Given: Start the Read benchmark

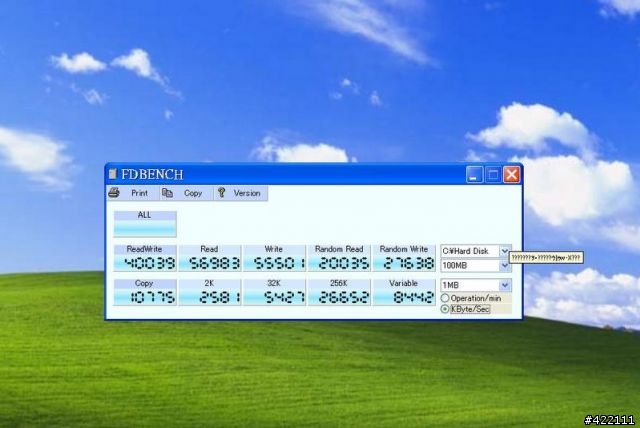Looking at the screenshot, I should tap(209, 258).
